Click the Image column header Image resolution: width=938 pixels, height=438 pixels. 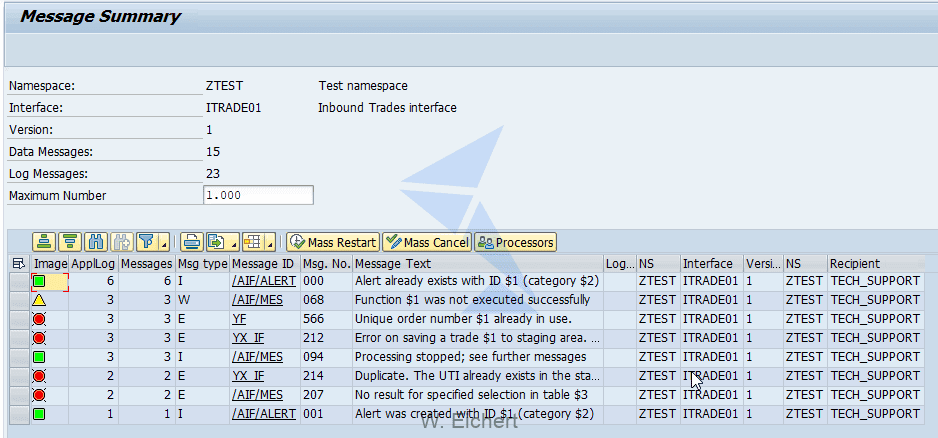click(50, 263)
